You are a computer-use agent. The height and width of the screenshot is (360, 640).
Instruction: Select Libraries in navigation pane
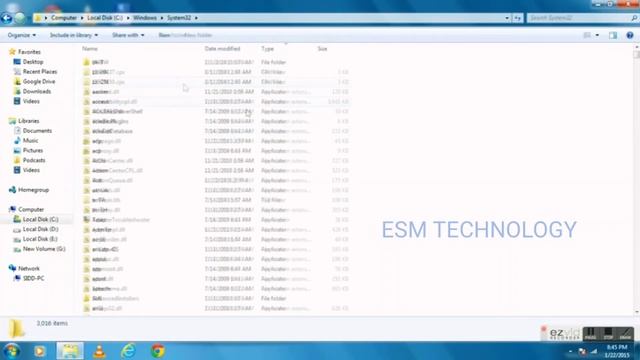(x=29, y=121)
